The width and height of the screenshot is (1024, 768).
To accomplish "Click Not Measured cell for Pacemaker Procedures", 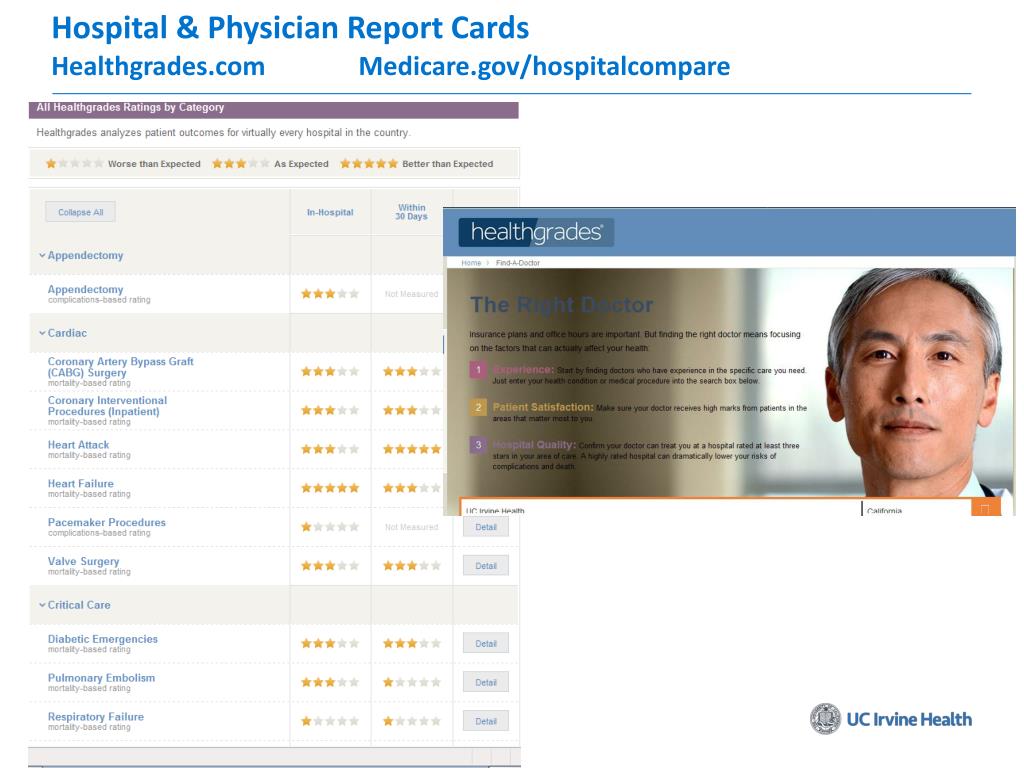I will tap(411, 527).
